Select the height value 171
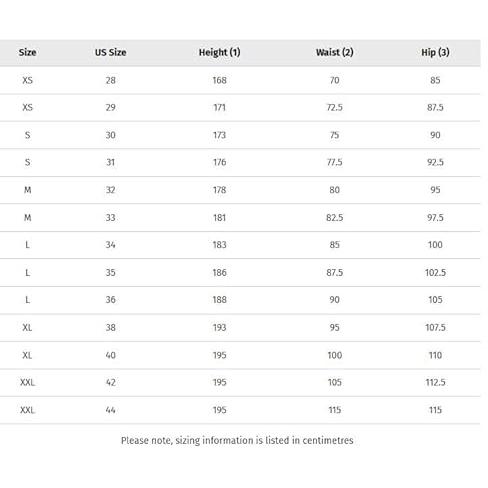 coord(219,108)
